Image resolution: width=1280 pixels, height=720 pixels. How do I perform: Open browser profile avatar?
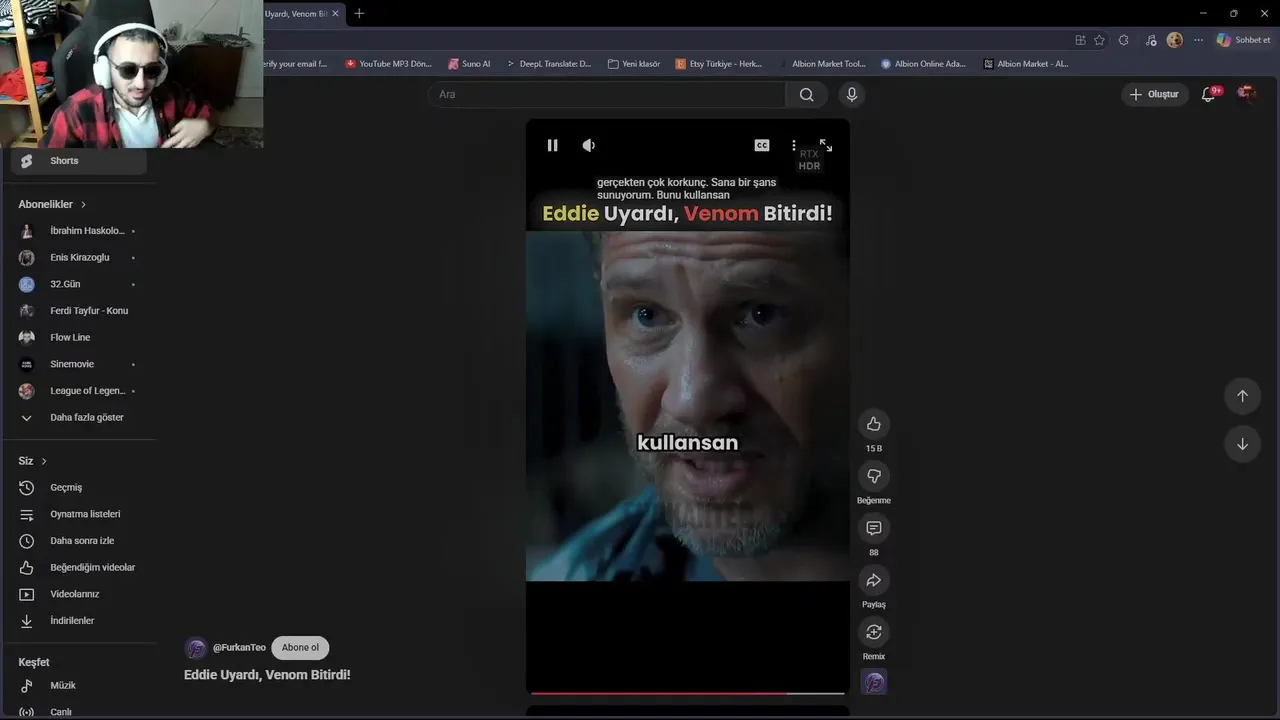[x=1175, y=40]
